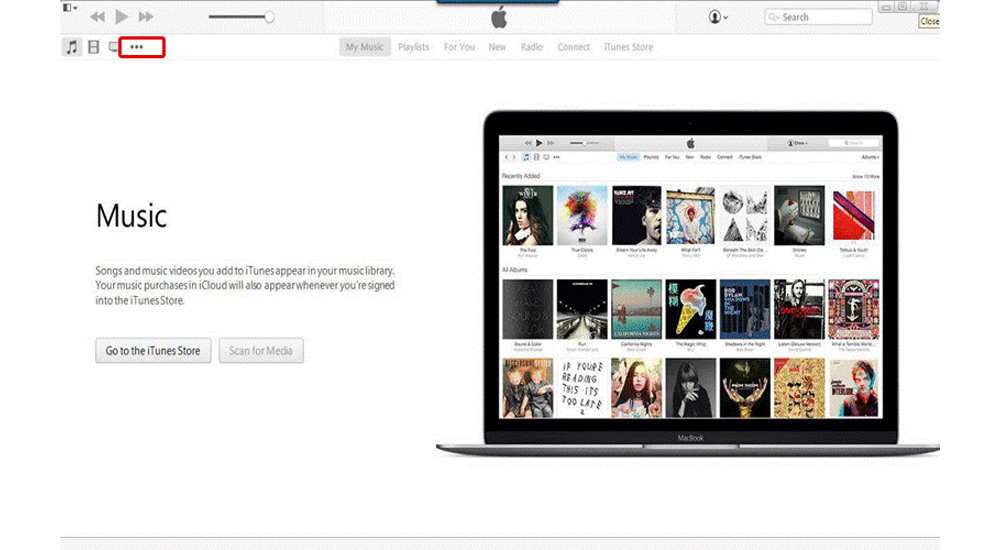Click the Rewind previous track button
The image size is (1000, 550).
point(97,17)
